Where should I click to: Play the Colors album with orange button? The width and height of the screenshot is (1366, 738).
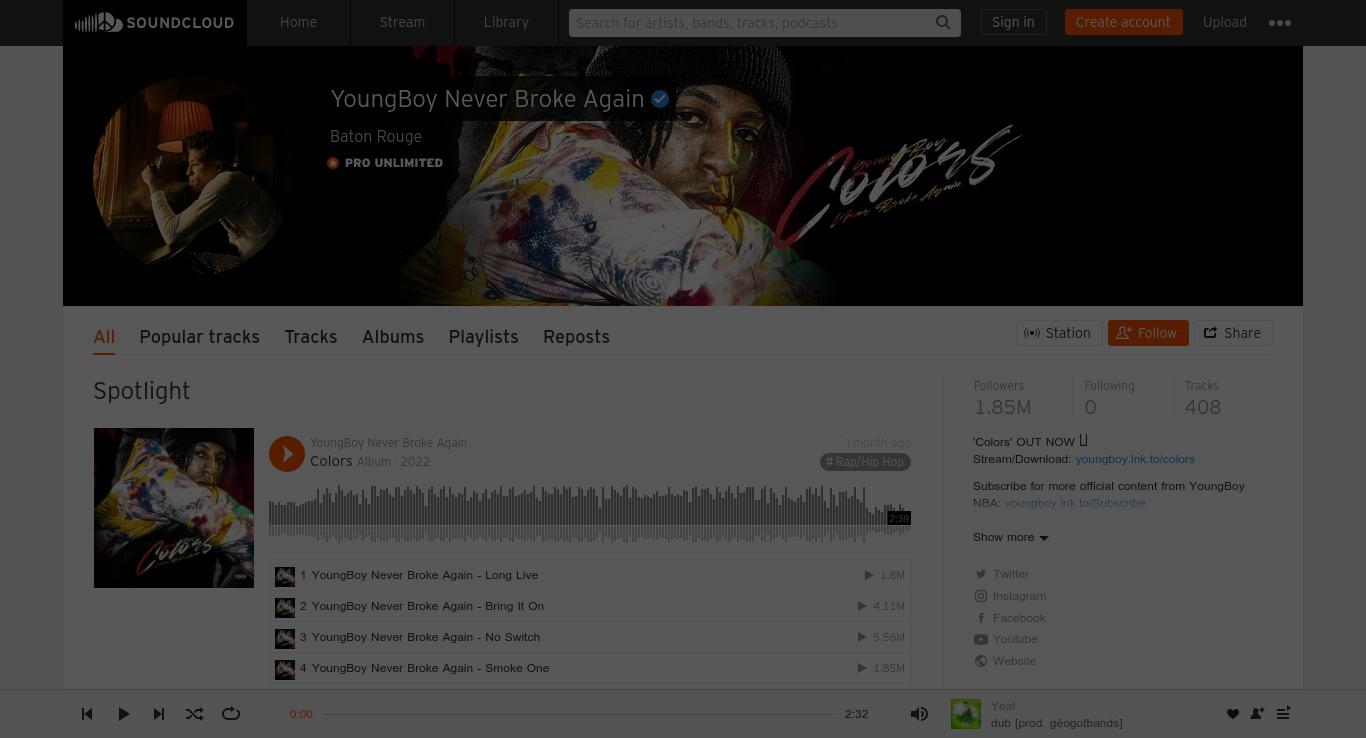287,454
